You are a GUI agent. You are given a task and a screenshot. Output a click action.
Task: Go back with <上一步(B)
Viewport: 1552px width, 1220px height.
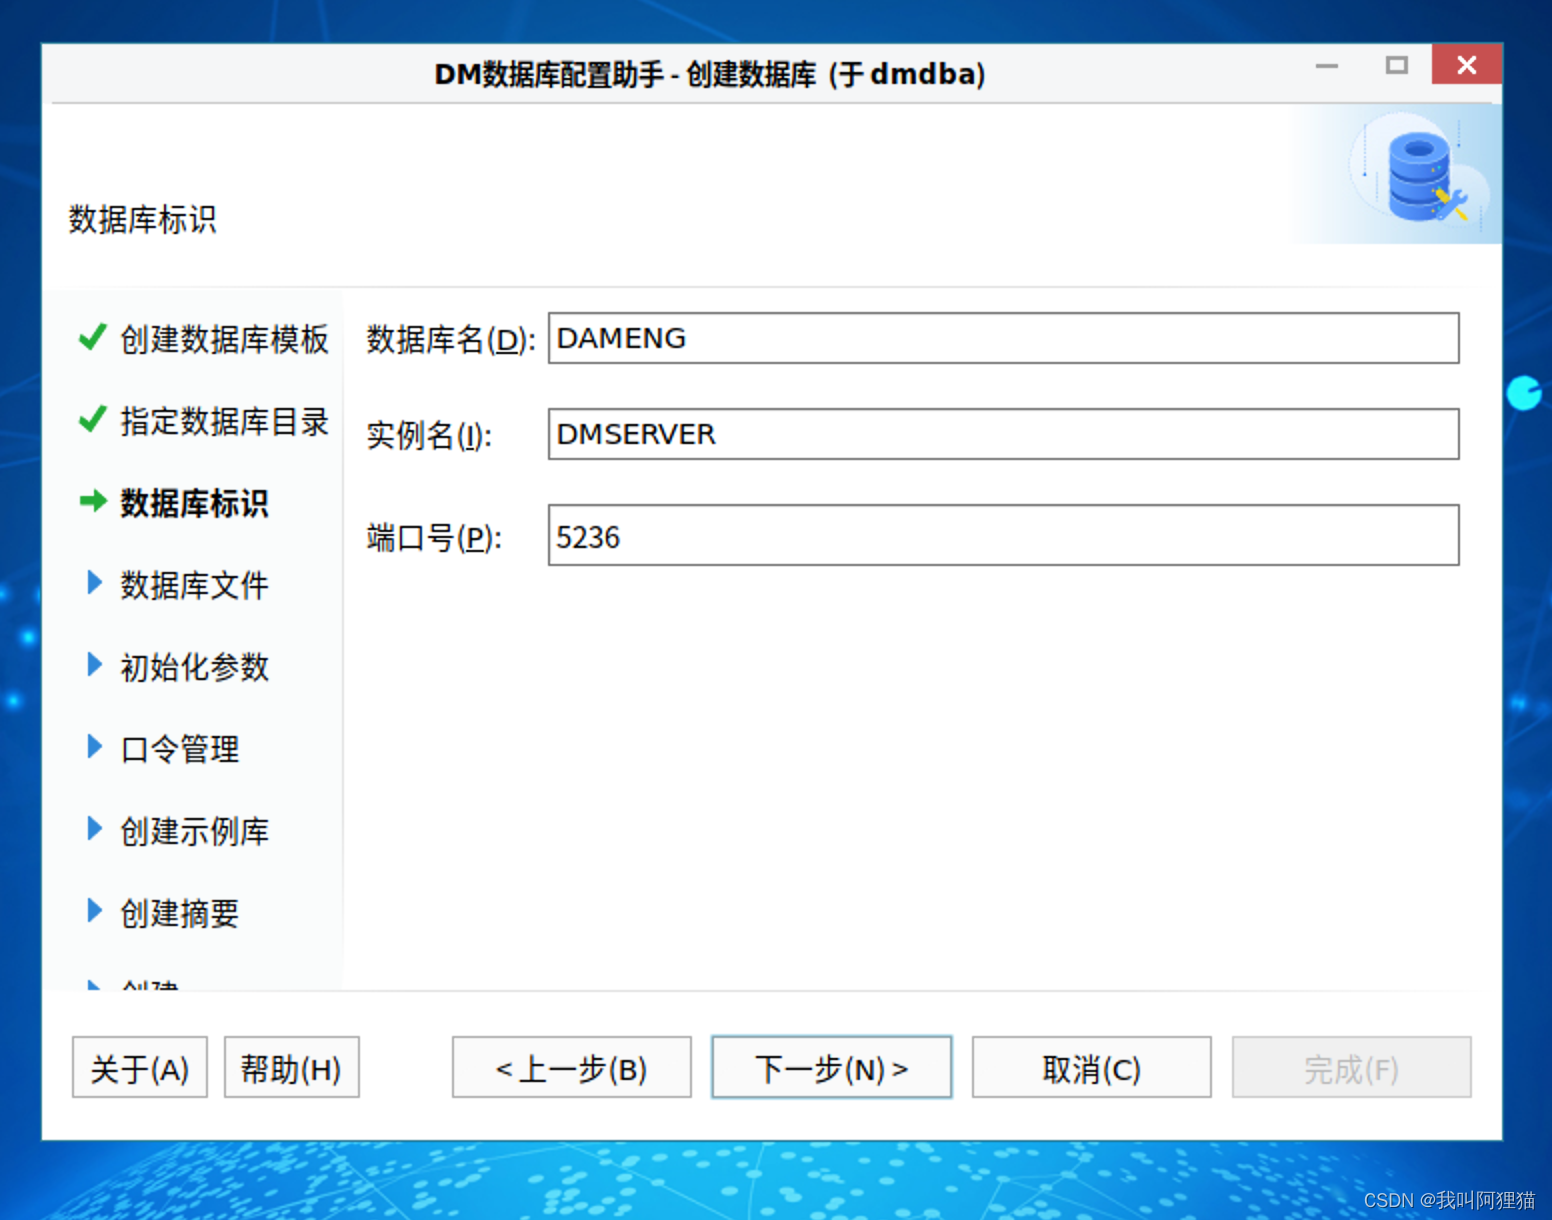[x=571, y=1068]
